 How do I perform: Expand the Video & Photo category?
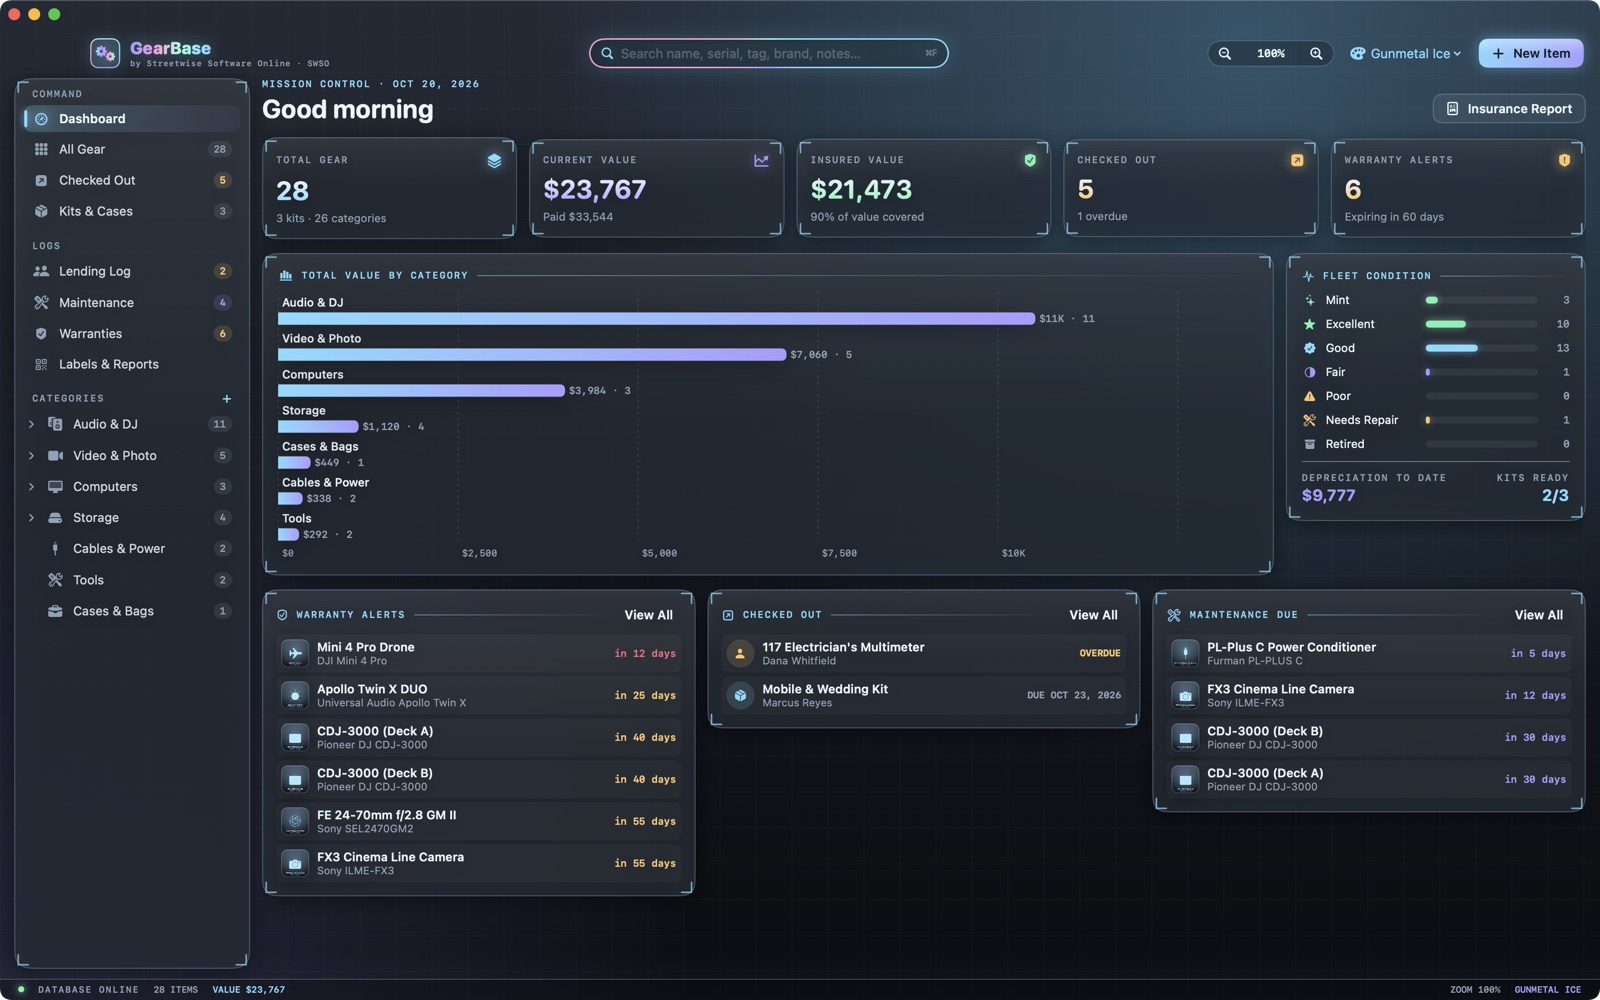point(31,456)
